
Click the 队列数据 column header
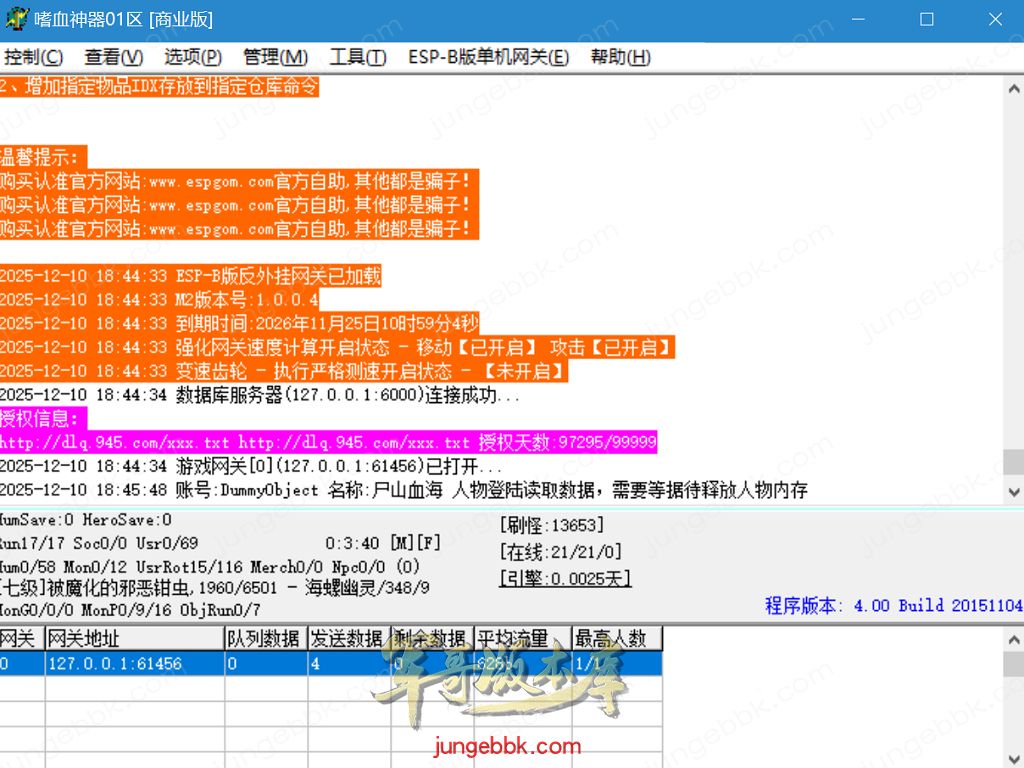(265, 639)
